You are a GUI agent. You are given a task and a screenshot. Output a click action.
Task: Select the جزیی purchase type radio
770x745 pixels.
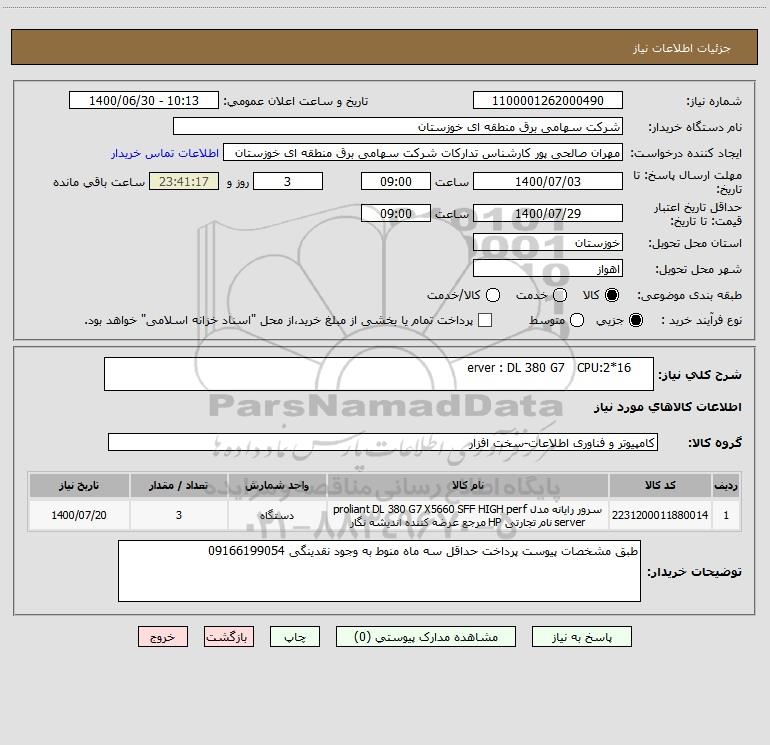pos(635,320)
